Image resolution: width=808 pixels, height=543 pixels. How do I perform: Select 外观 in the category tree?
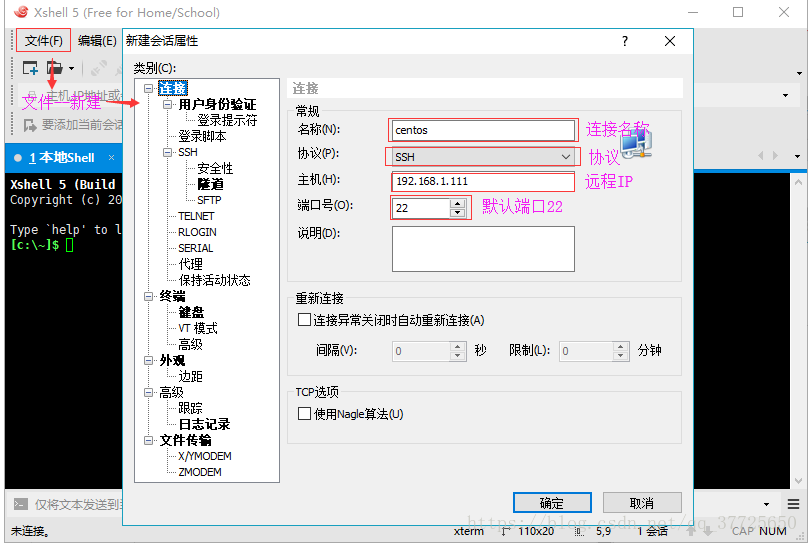tap(172, 360)
